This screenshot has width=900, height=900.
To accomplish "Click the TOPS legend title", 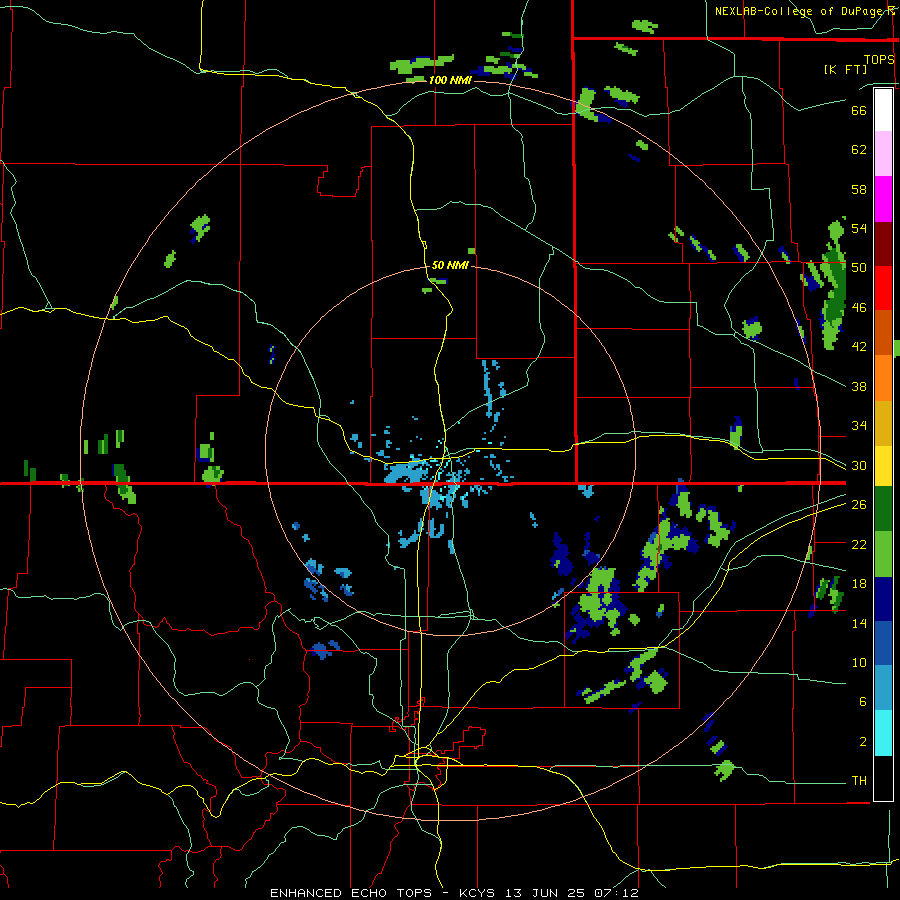I will click(879, 59).
